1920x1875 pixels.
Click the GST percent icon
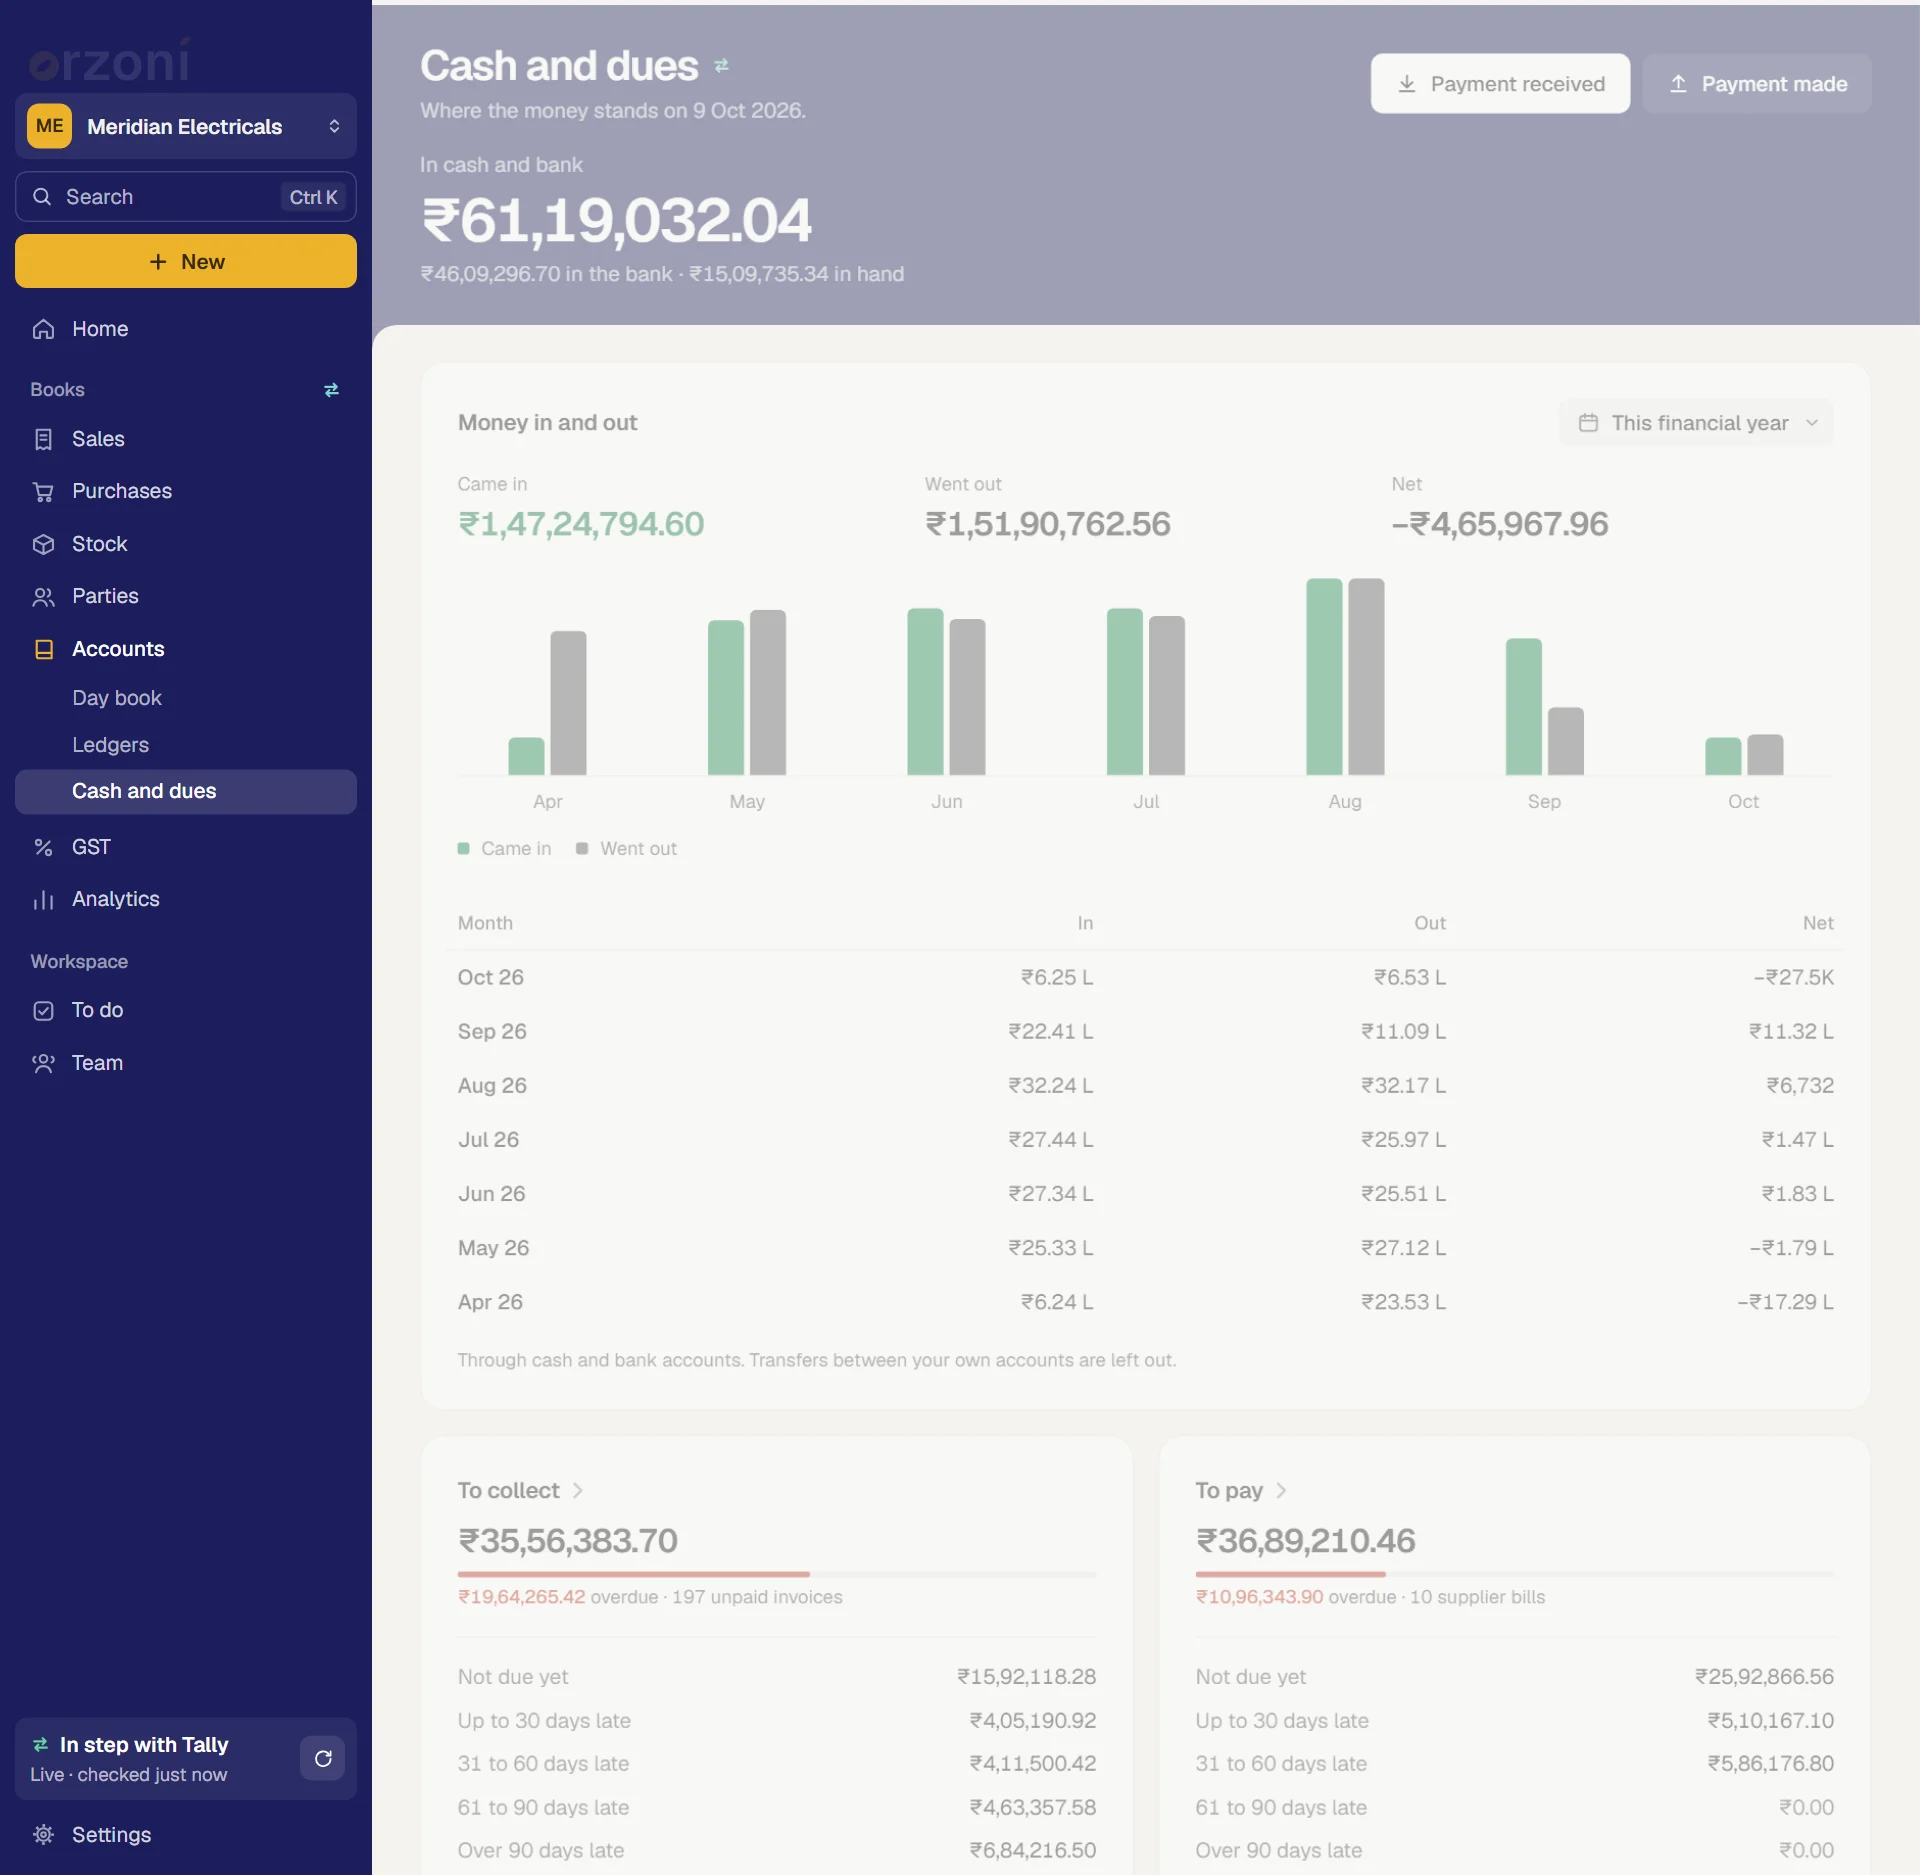click(43, 847)
